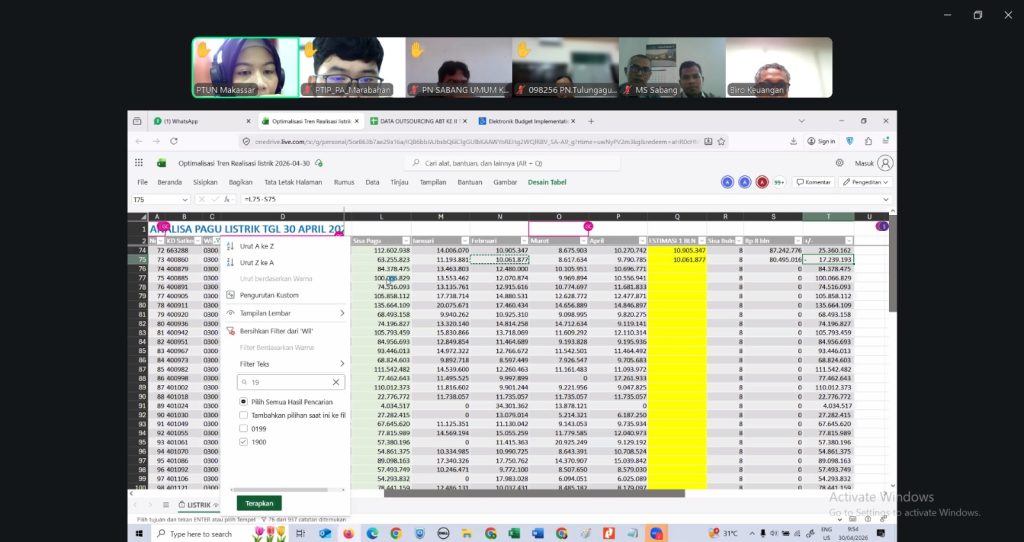Open Pengurutan Kustom custom sort

tap(268, 295)
